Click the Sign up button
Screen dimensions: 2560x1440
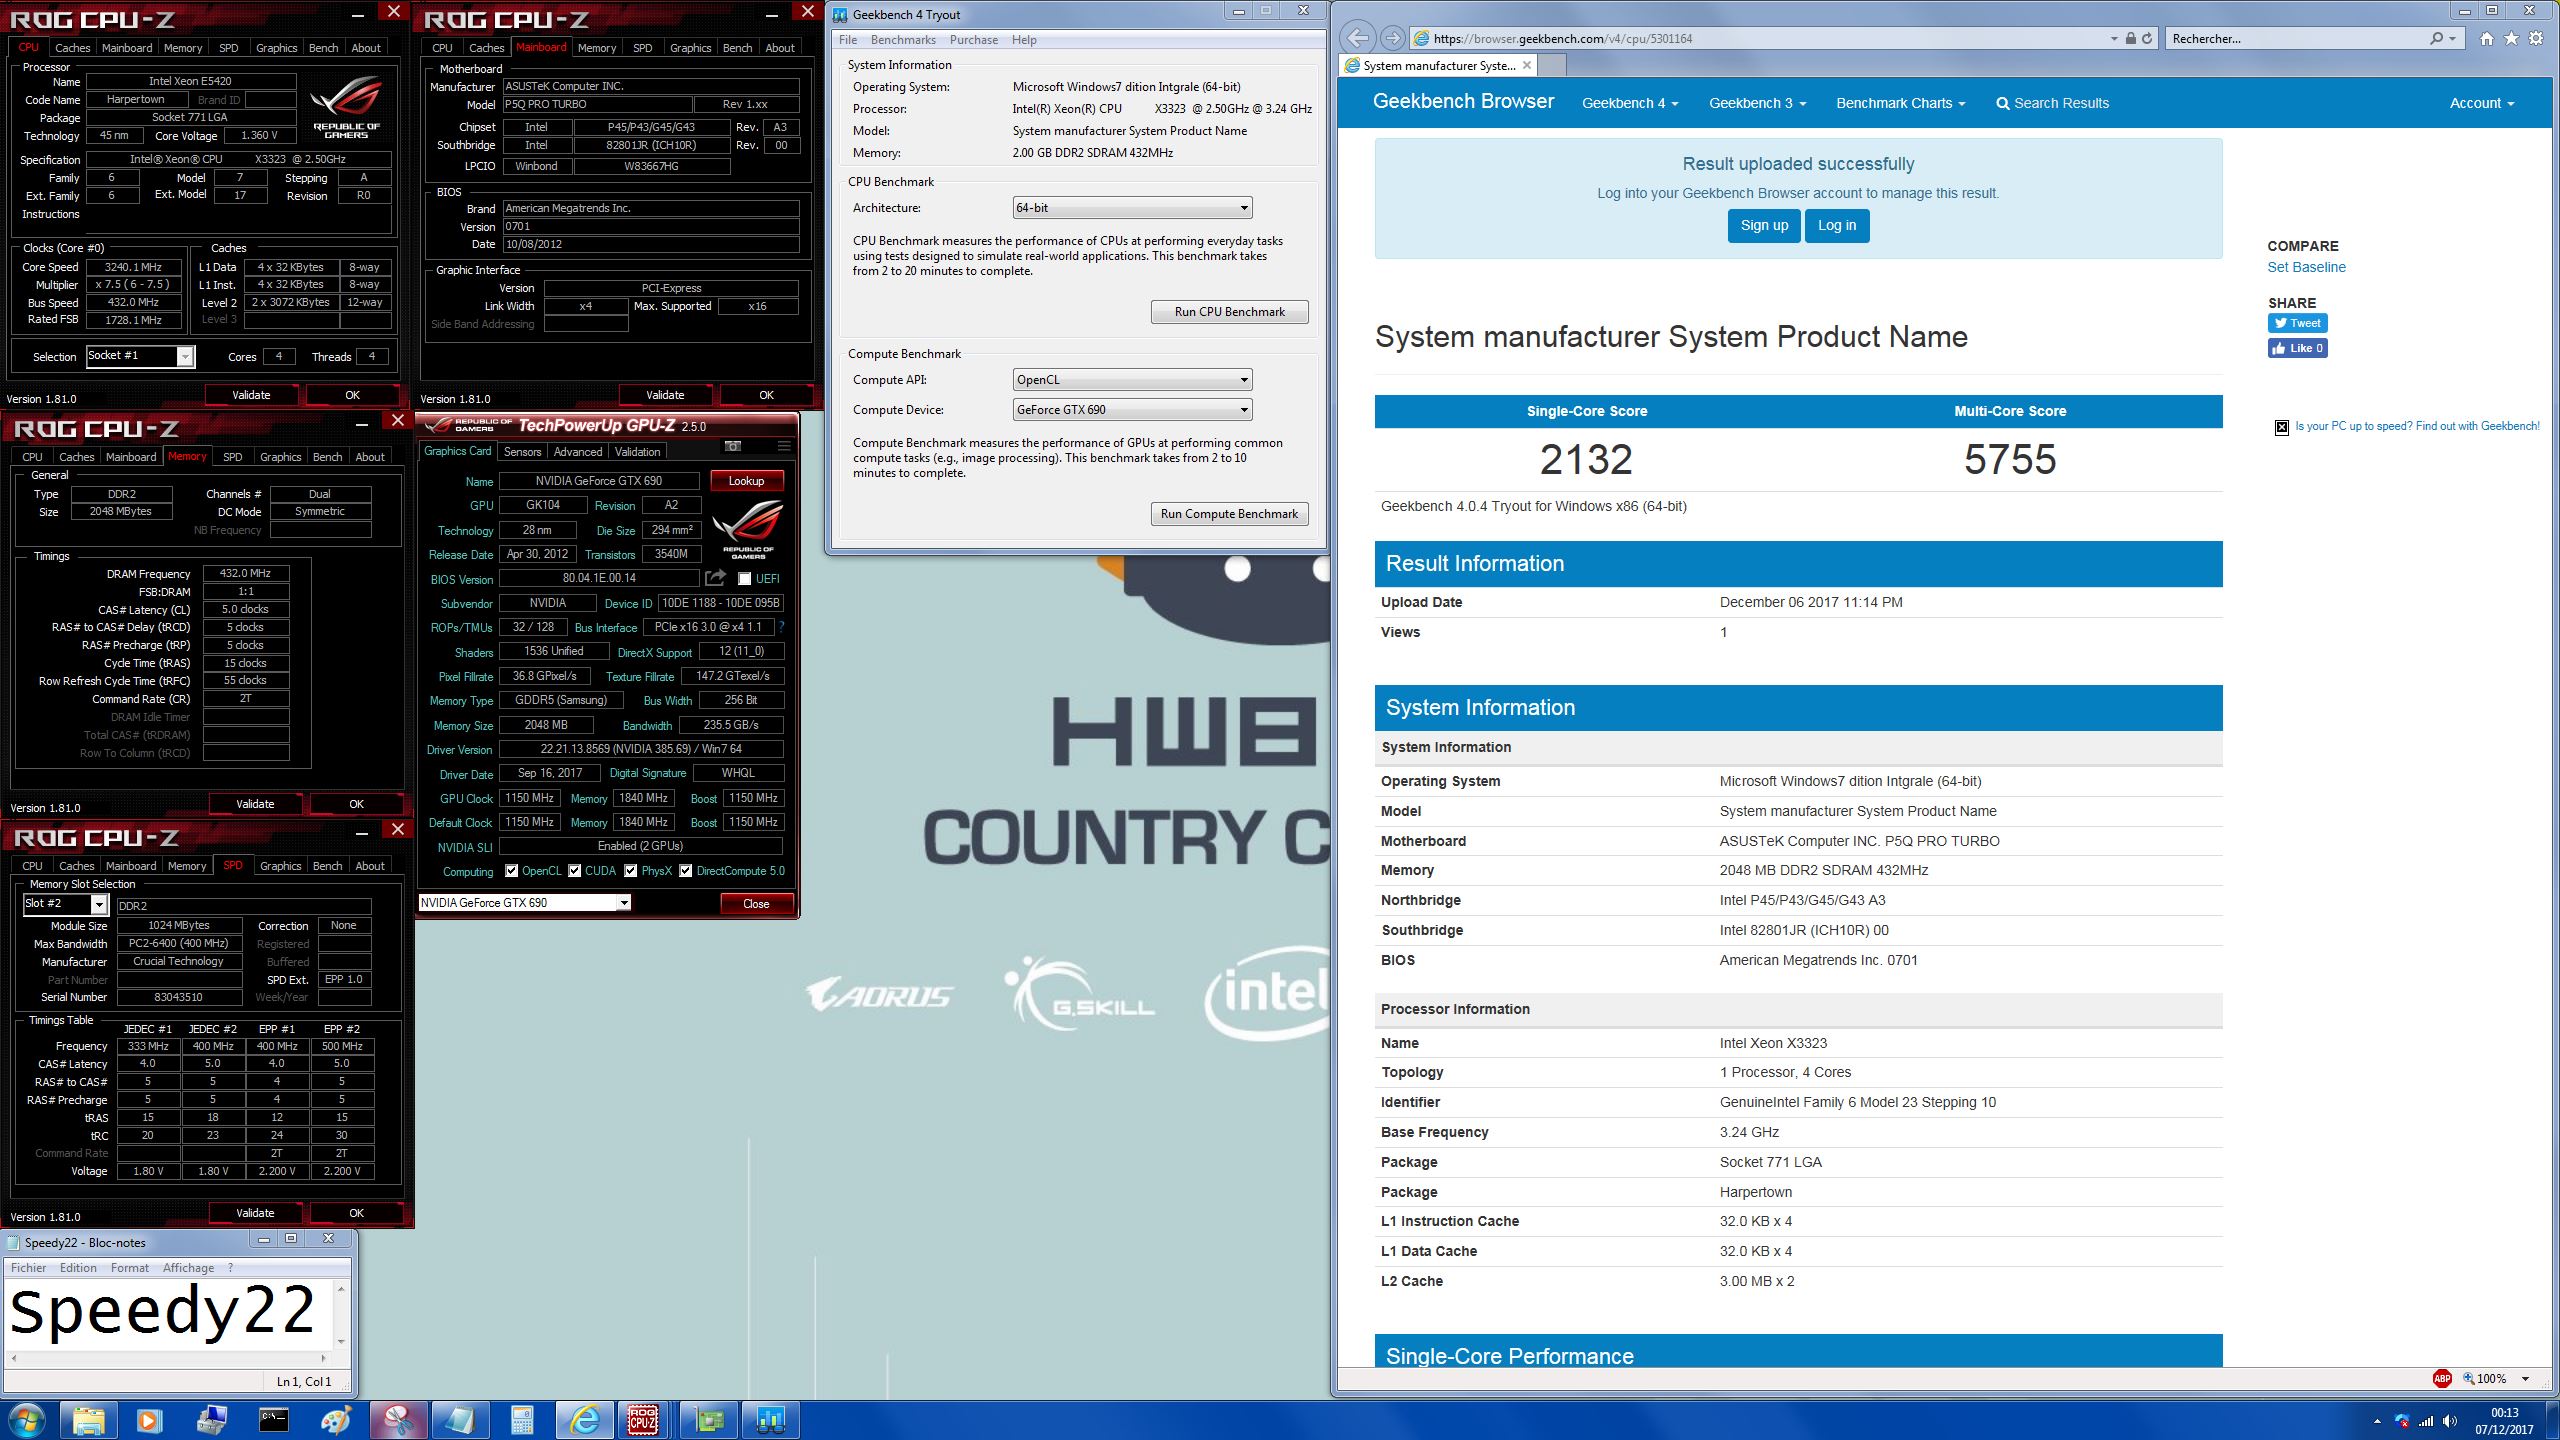pos(1764,225)
